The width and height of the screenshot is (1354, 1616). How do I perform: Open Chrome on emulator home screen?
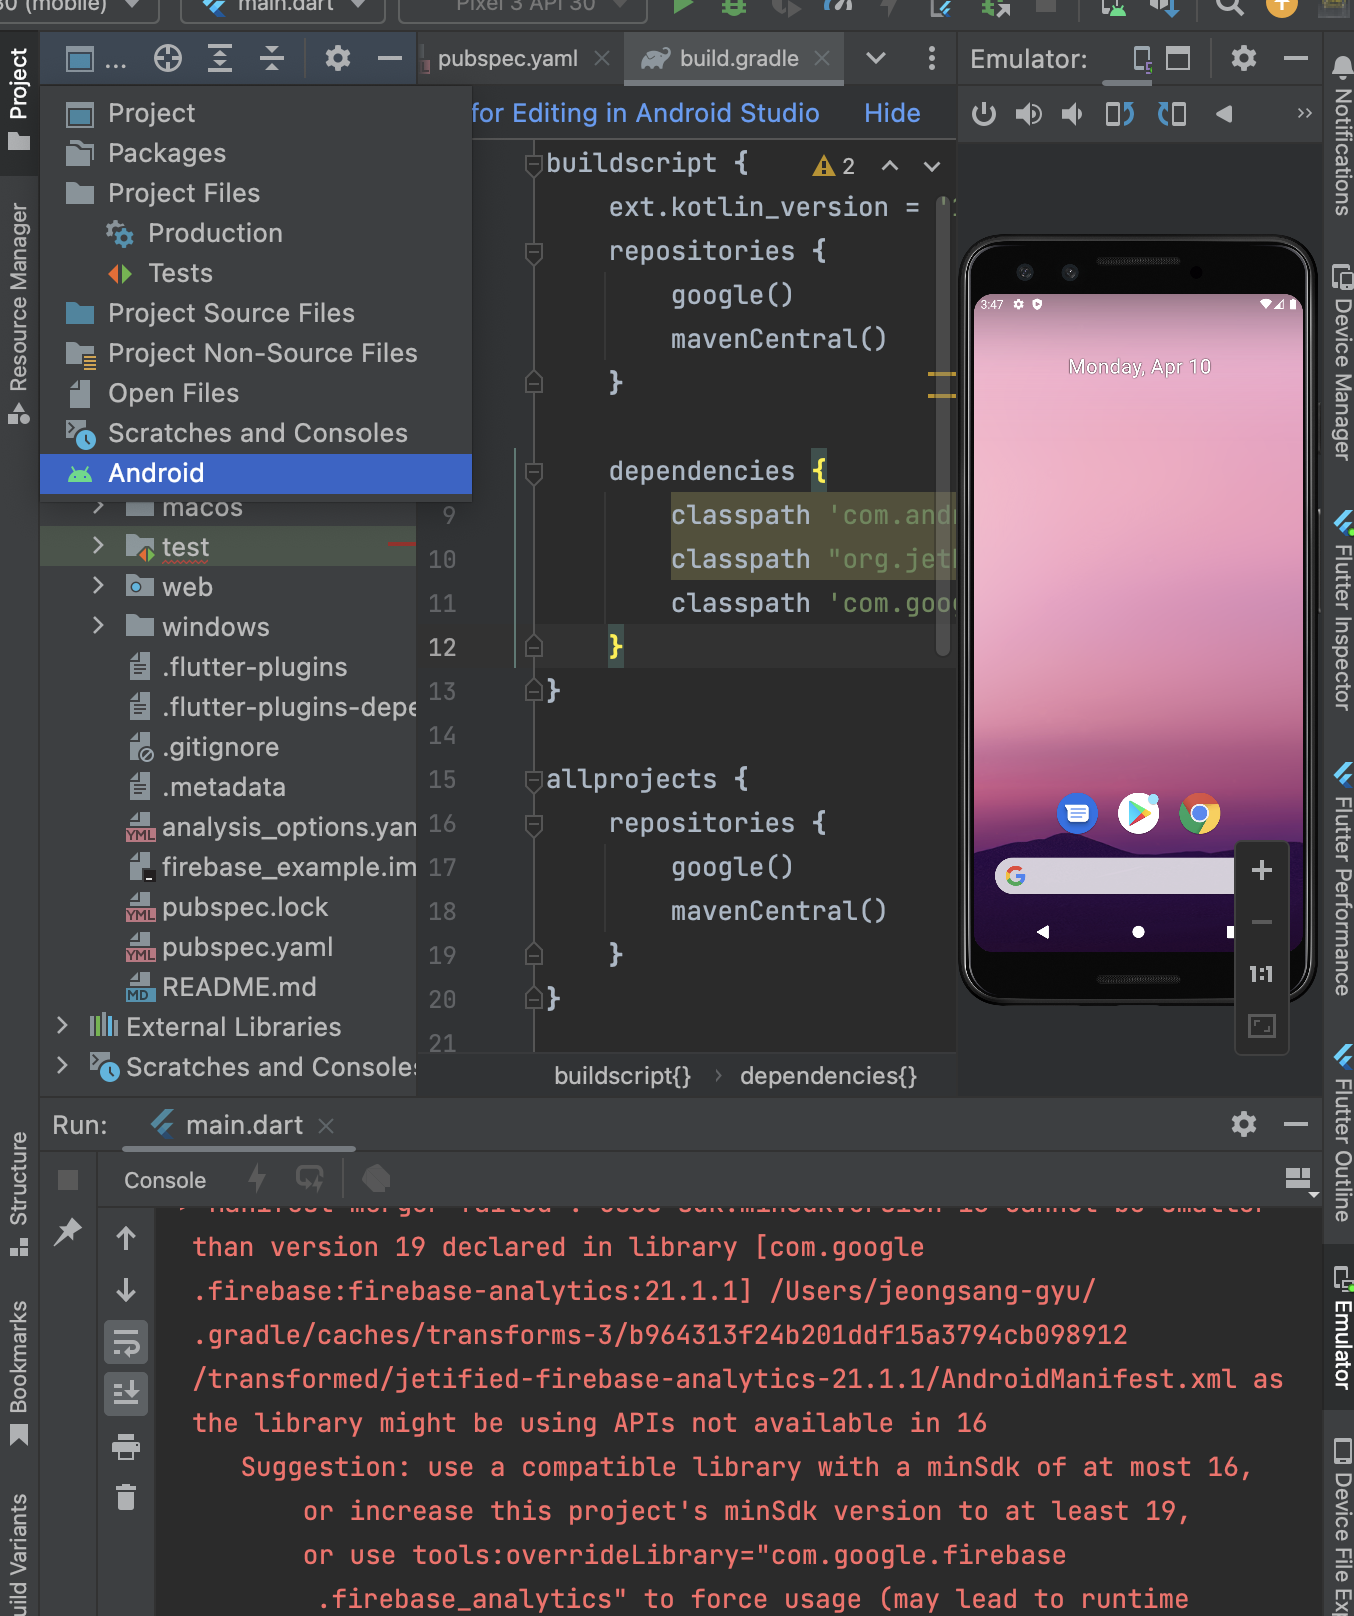point(1199,813)
